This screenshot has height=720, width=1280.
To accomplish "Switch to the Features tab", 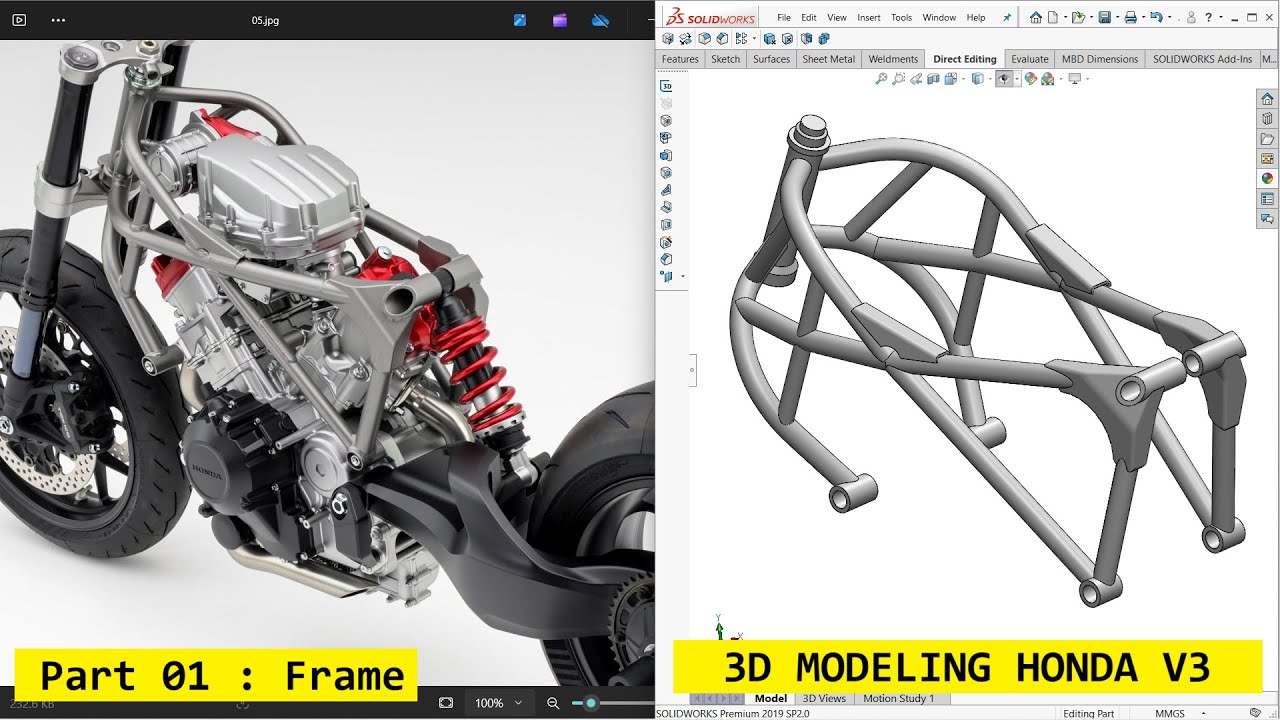I will [x=680, y=59].
